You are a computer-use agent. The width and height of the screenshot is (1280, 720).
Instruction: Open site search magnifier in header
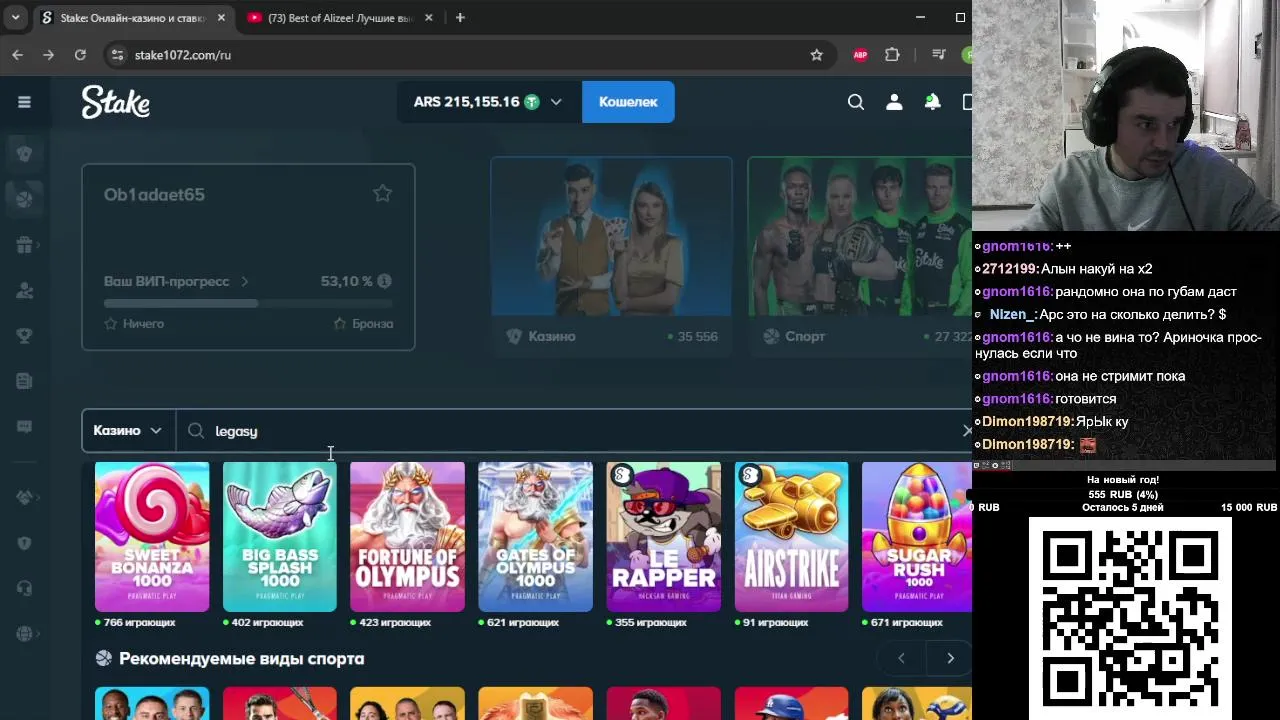(x=856, y=102)
